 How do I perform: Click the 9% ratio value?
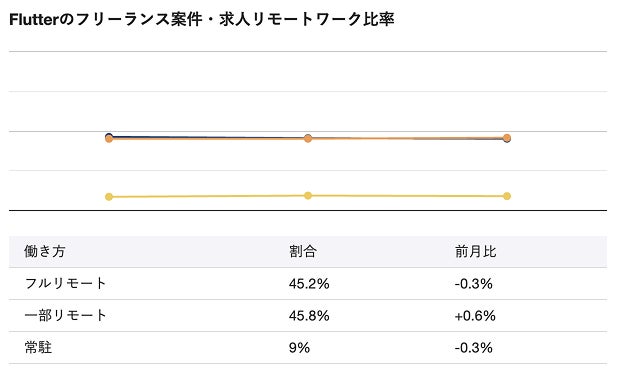(x=299, y=348)
